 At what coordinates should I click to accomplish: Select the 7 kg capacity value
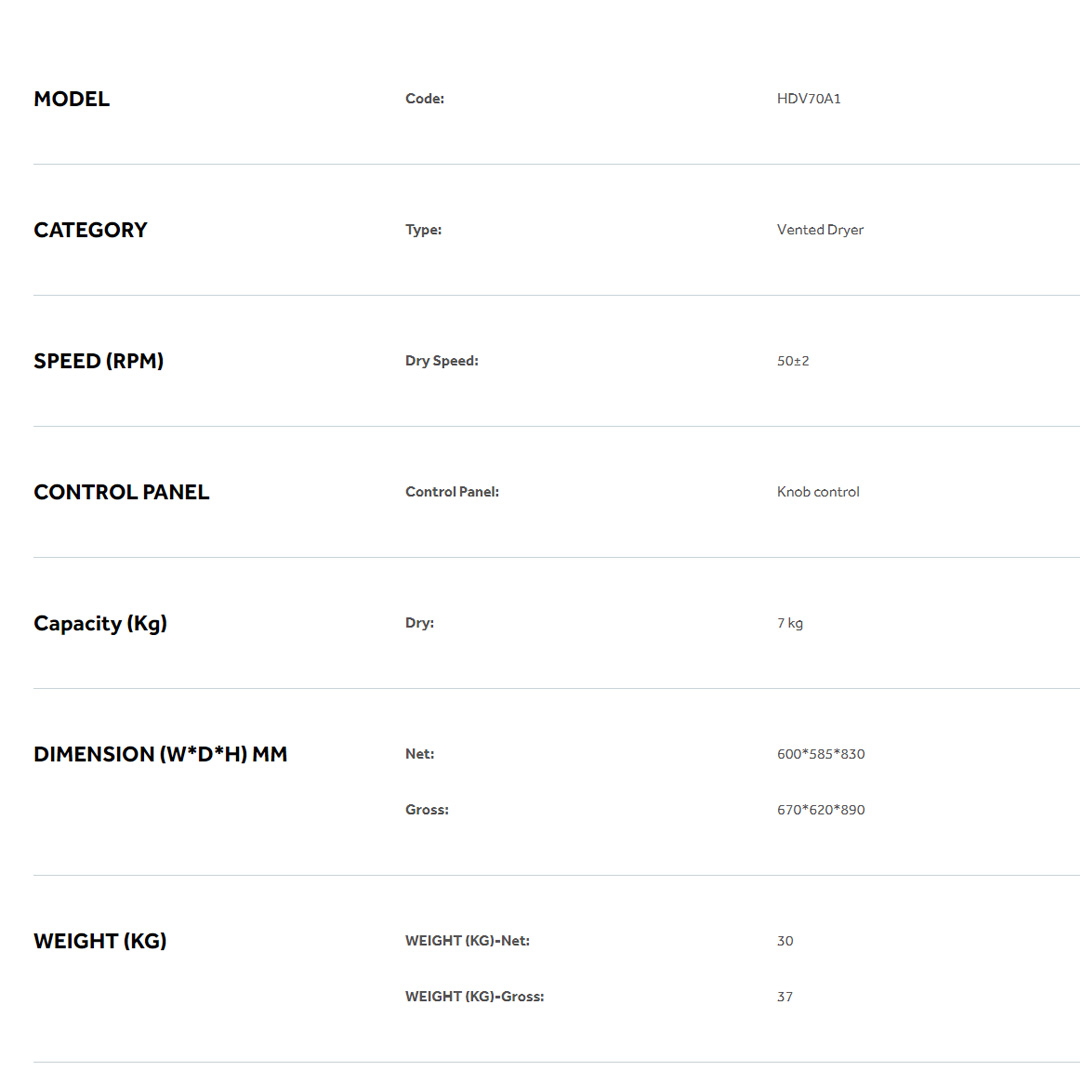790,623
